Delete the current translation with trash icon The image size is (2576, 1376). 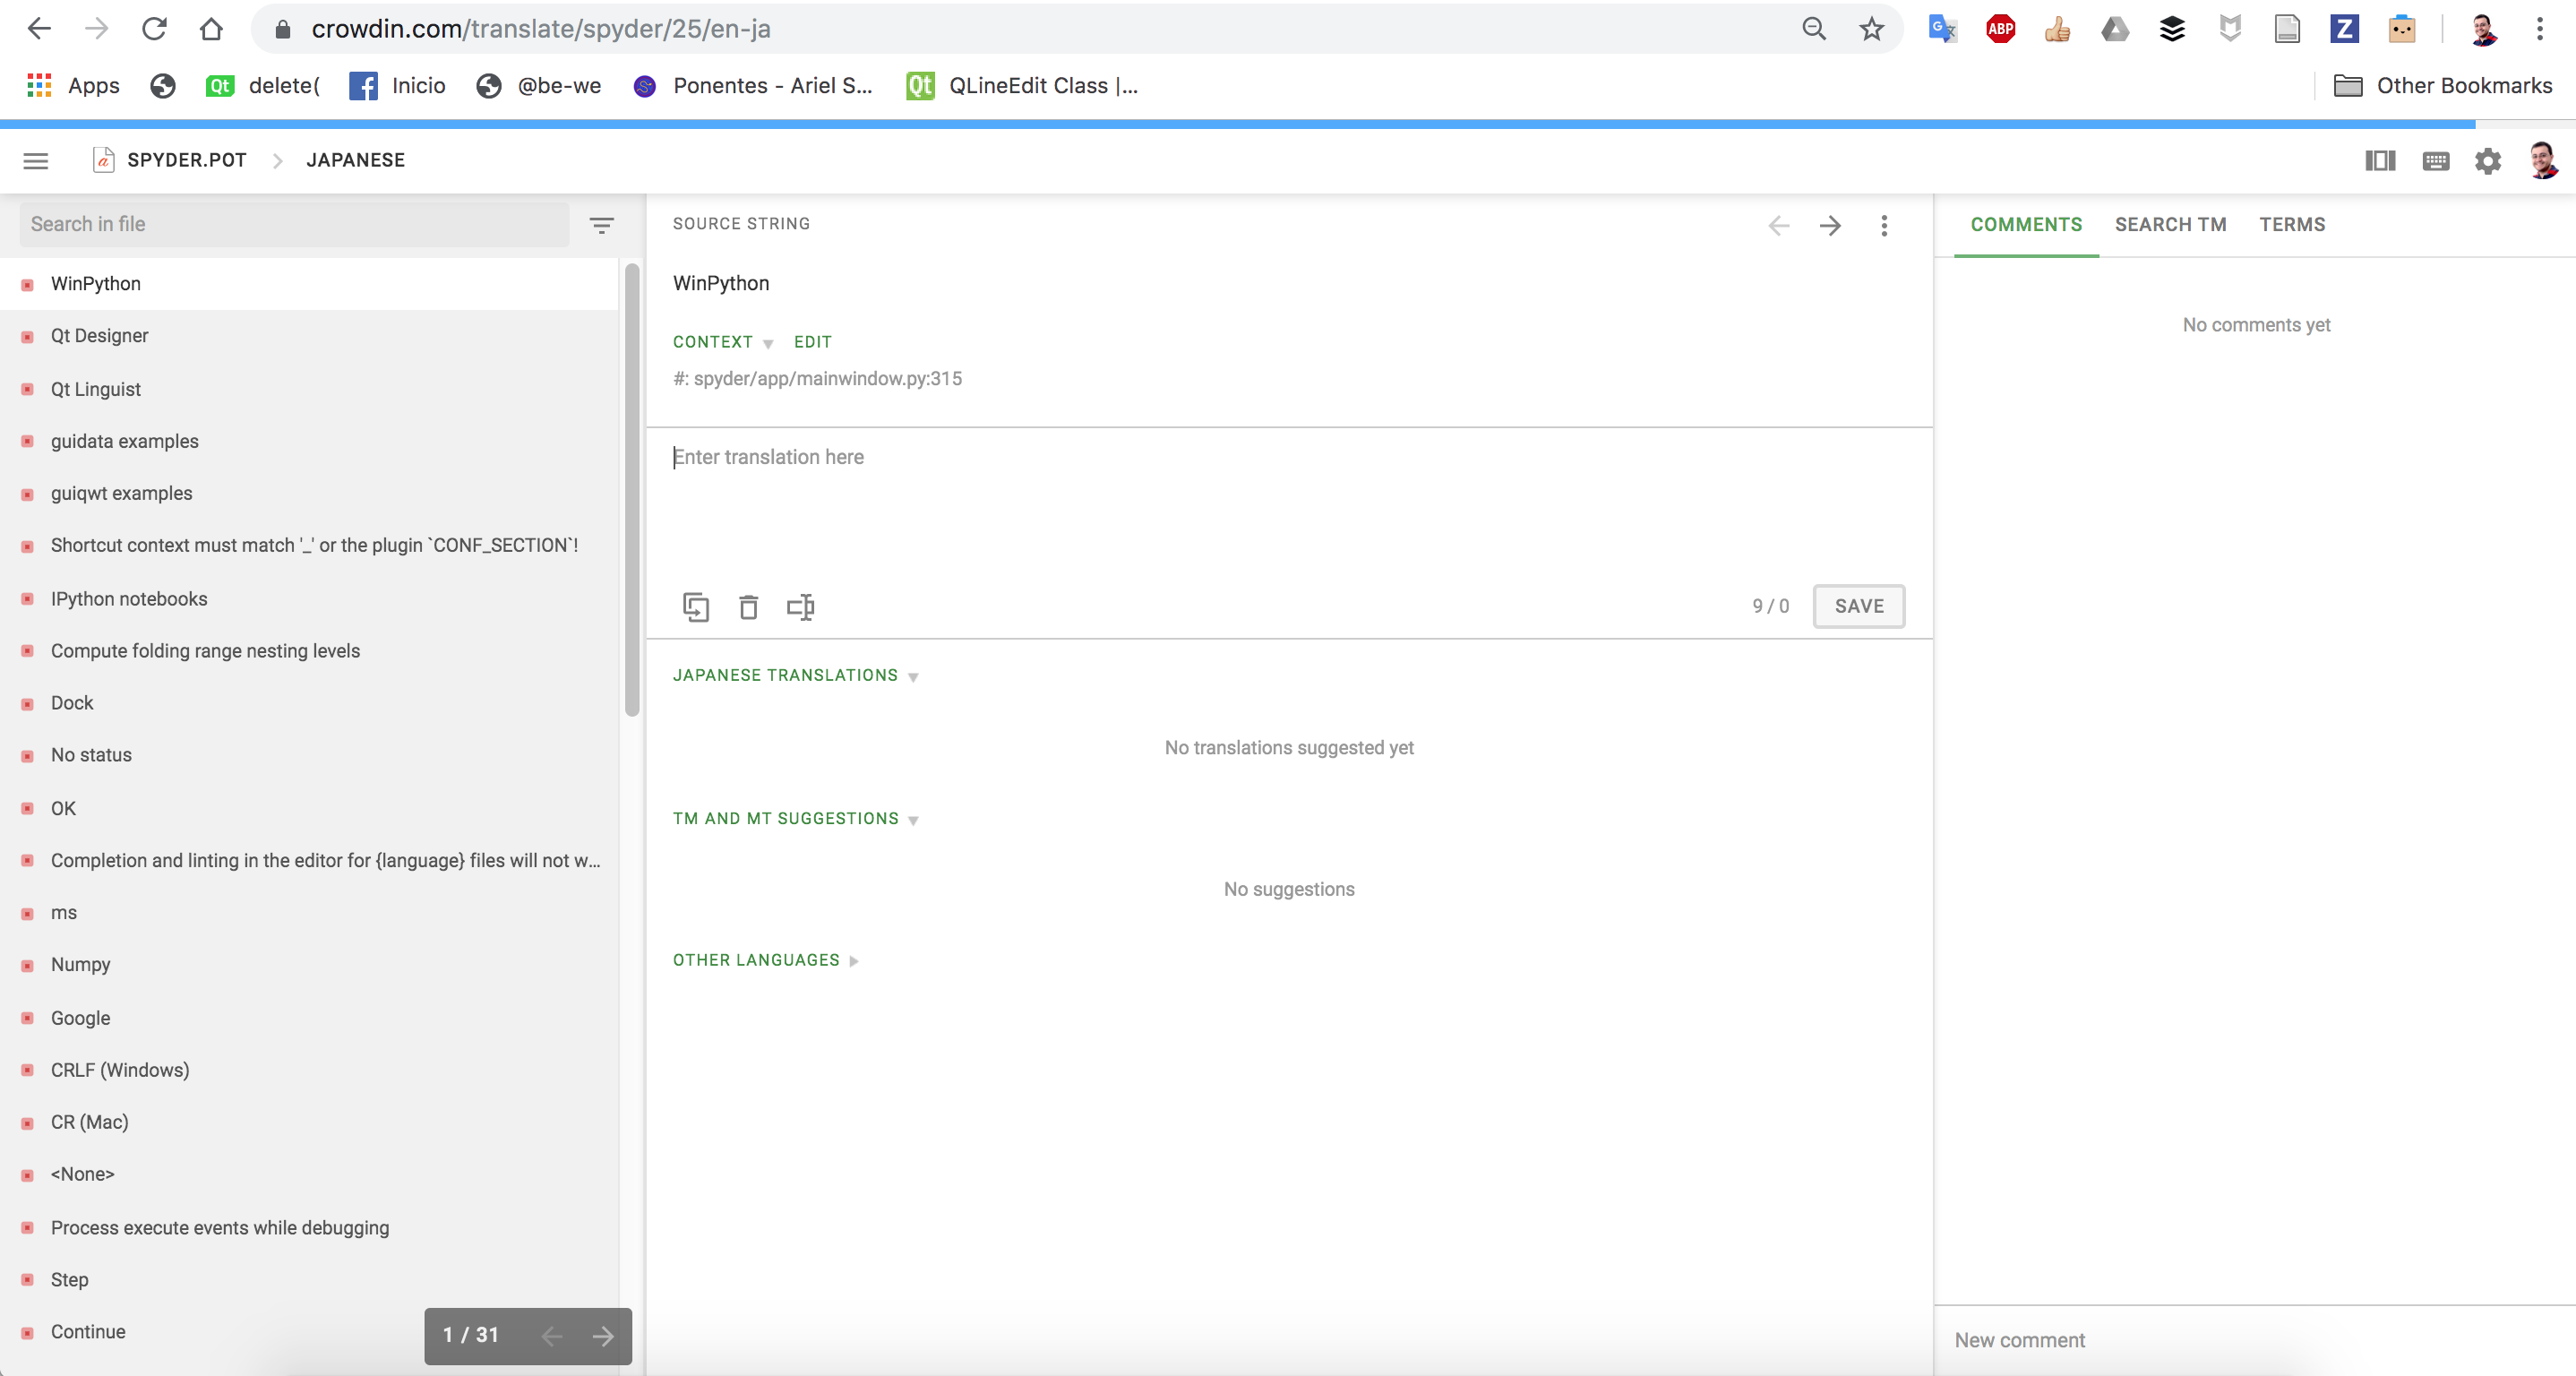coord(748,607)
